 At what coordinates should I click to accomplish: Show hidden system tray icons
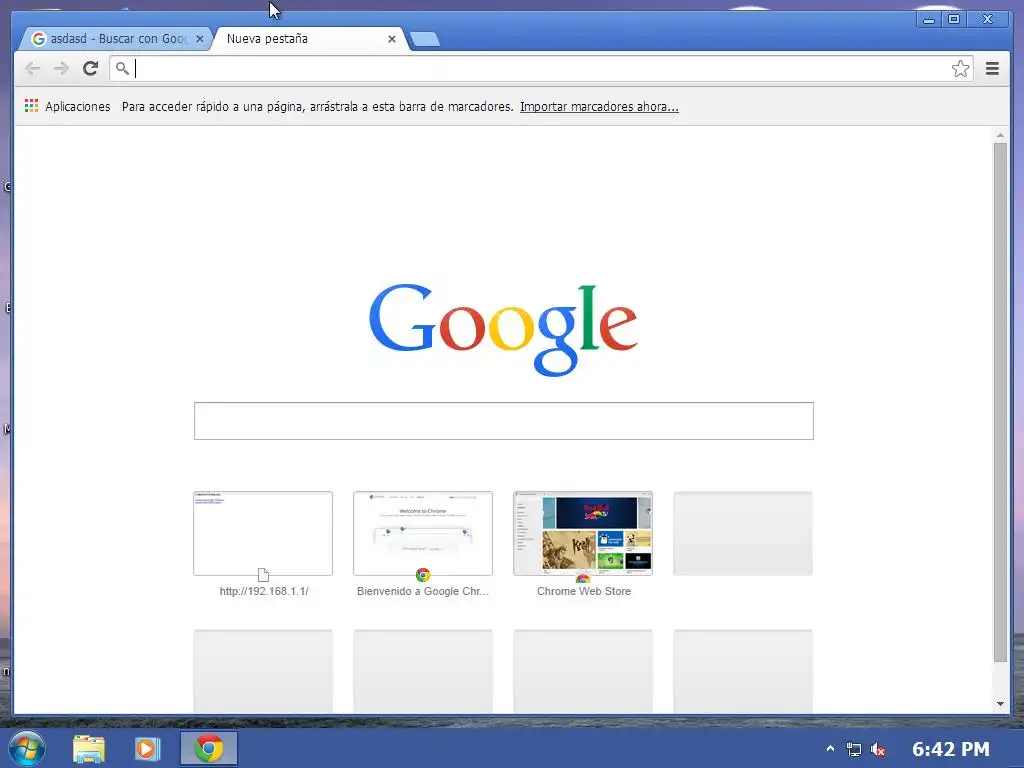tap(830, 748)
